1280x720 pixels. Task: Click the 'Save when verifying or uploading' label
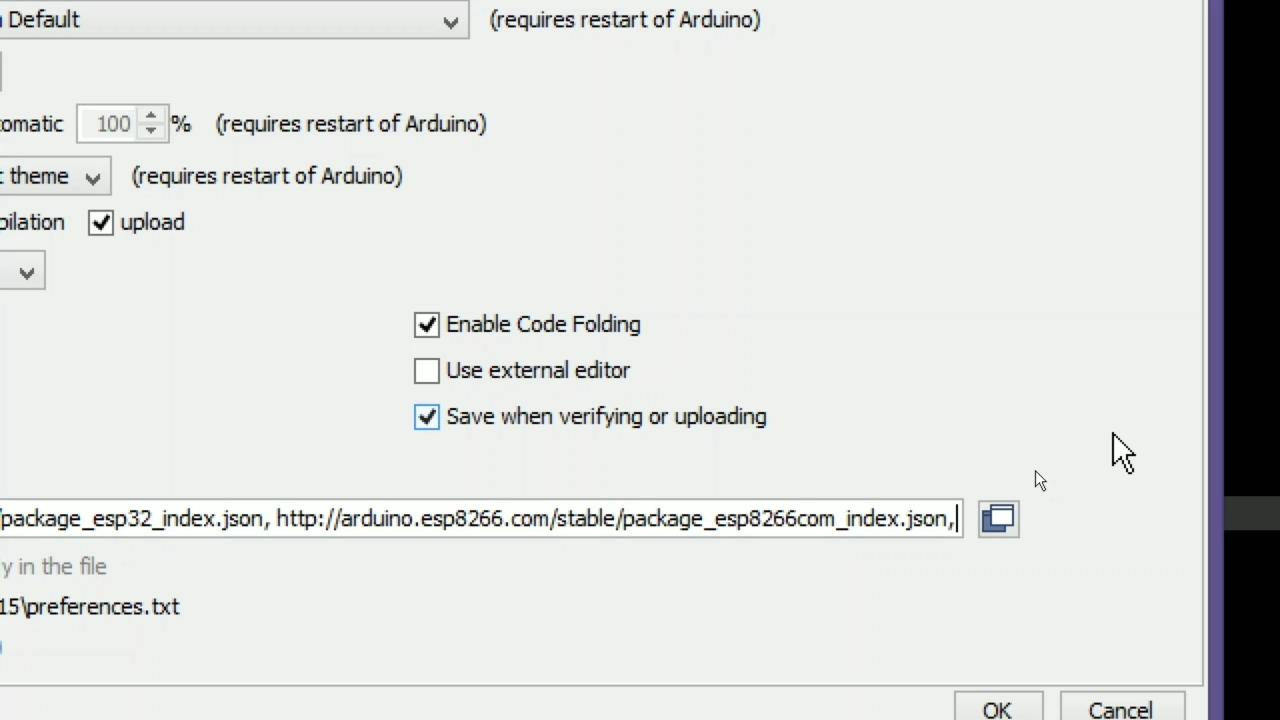point(606,416)
